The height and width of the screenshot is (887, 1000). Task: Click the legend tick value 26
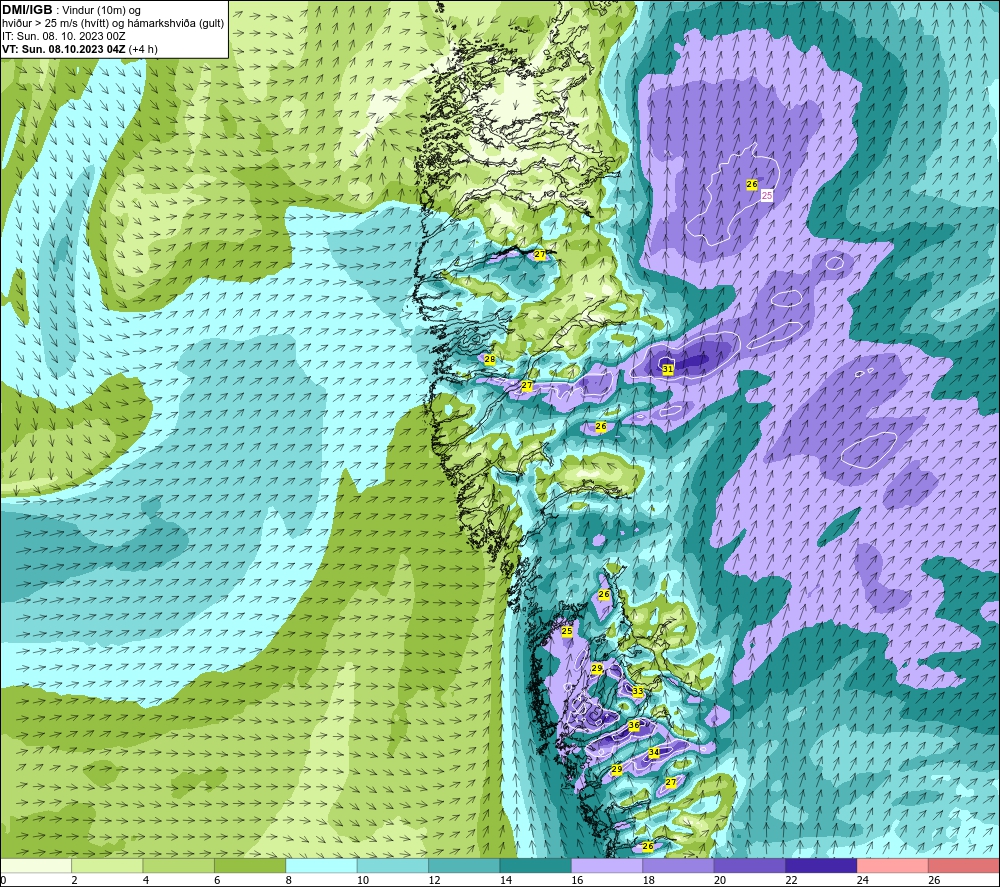coord(934,880)
